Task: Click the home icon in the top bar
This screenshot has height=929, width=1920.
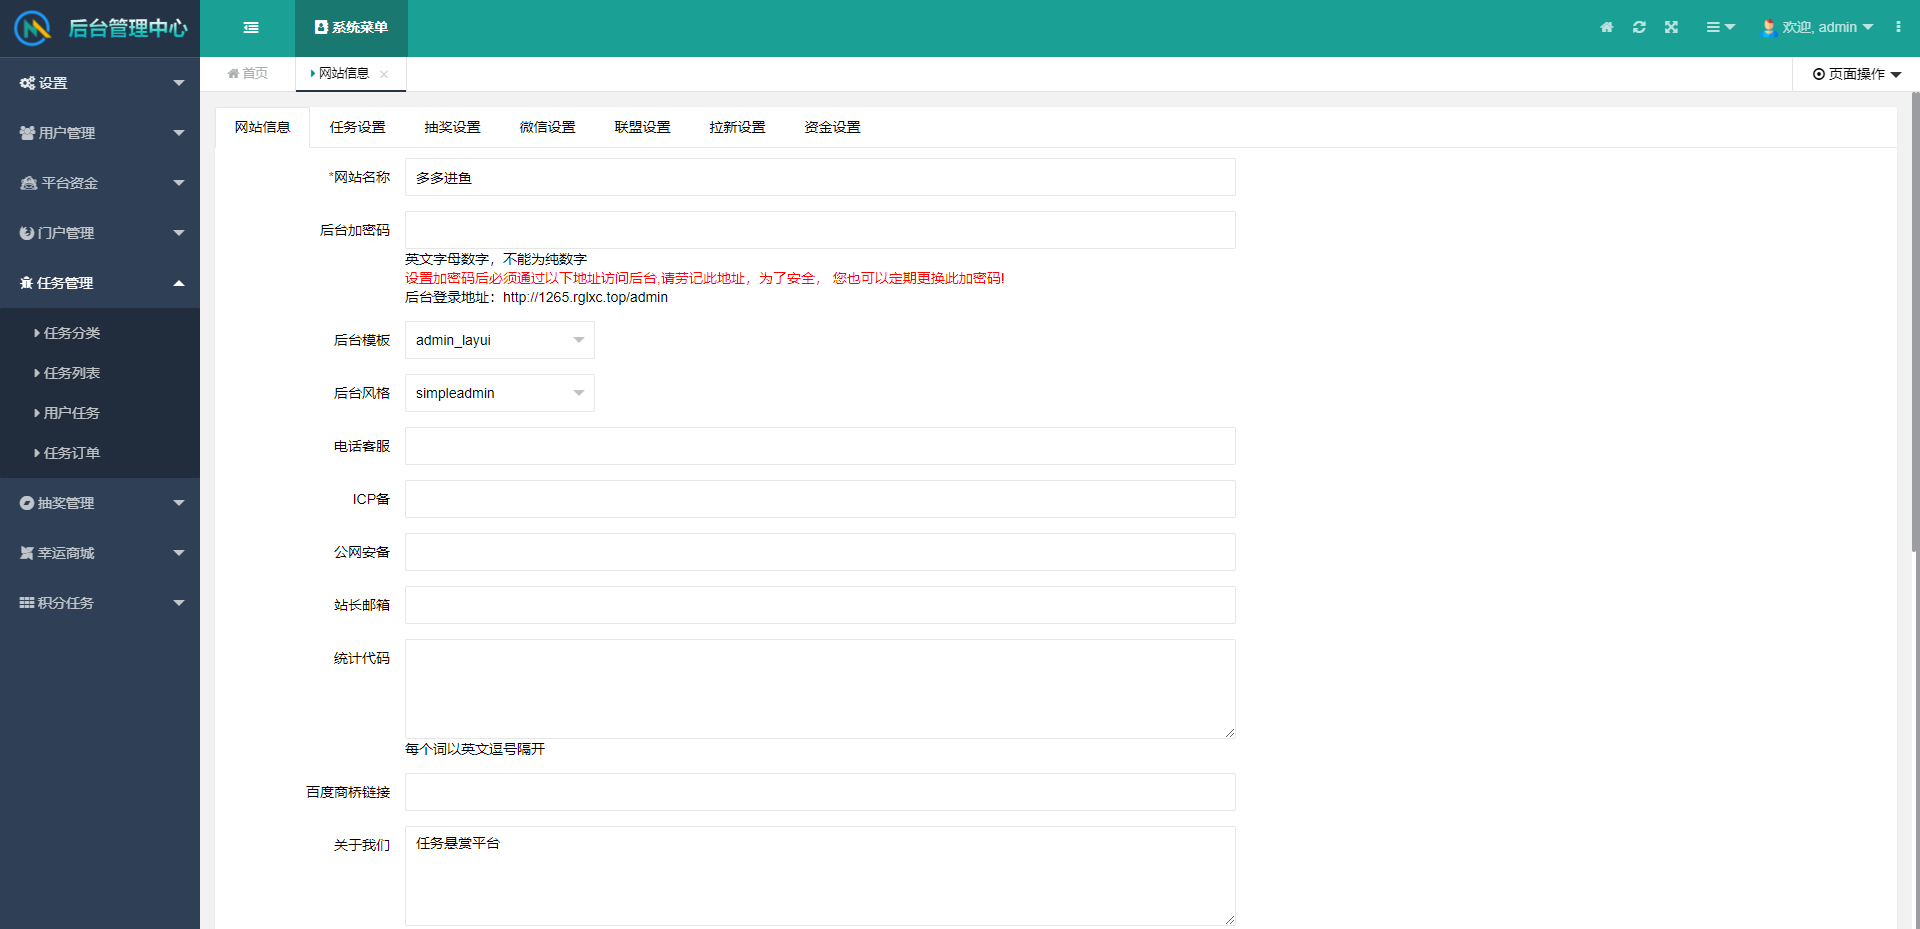Action: coord(1607,27)
